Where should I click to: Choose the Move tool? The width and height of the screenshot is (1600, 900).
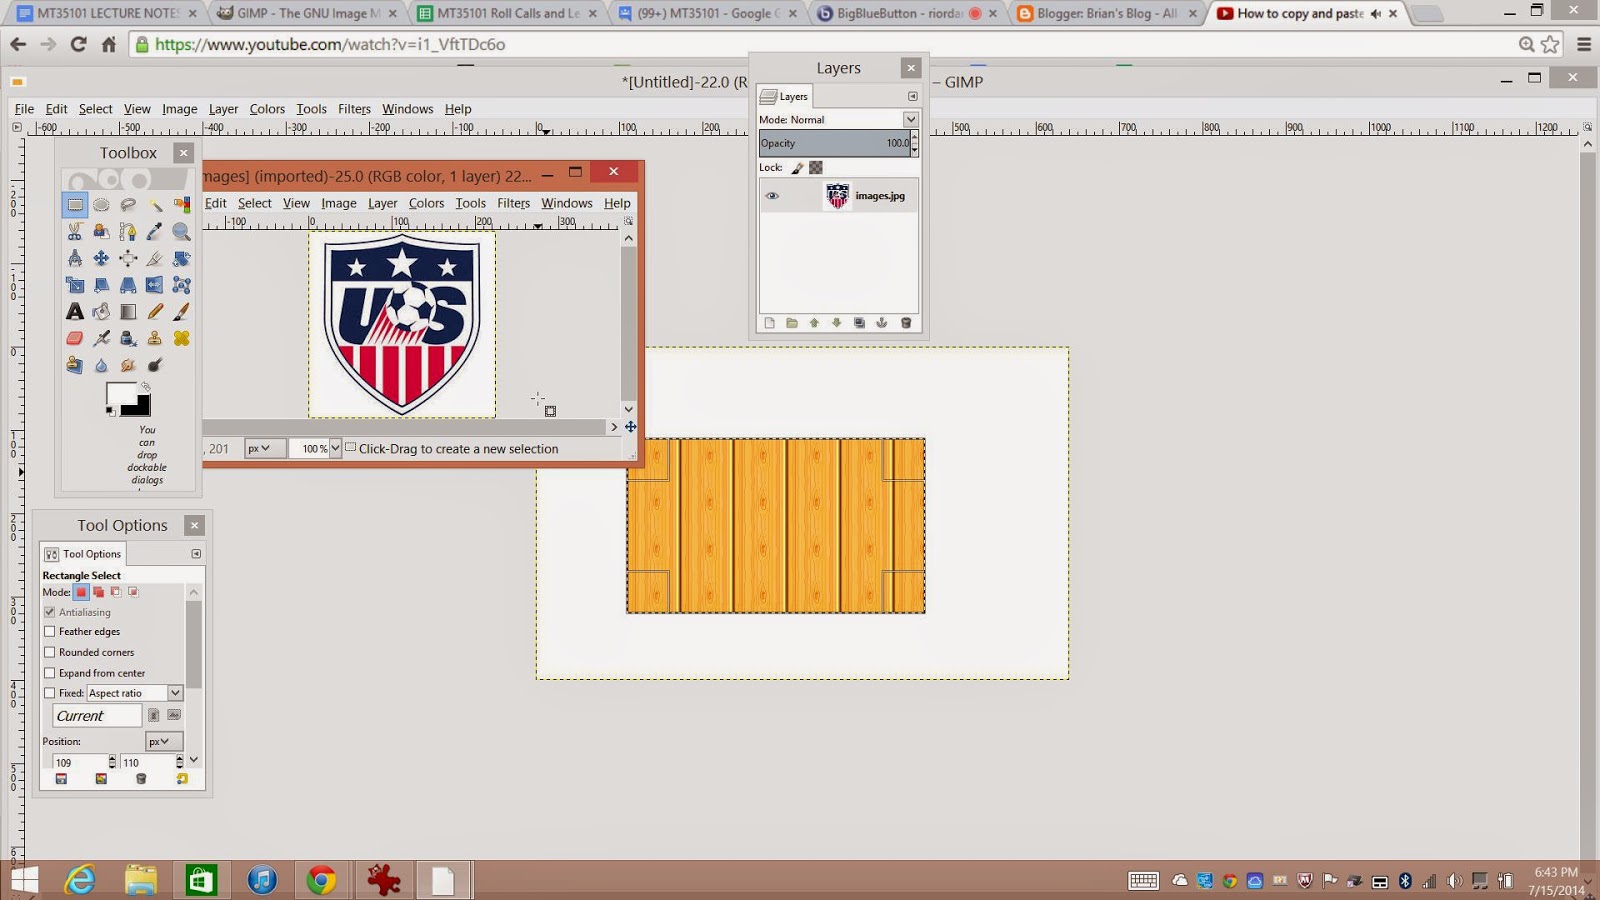pyautogui.click(x=101, y=258)
